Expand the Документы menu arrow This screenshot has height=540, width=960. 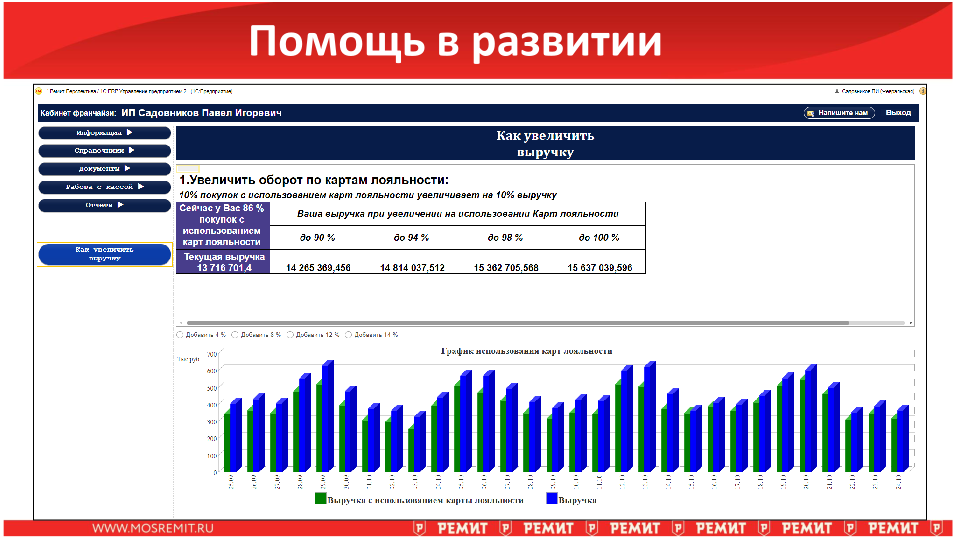126,168
